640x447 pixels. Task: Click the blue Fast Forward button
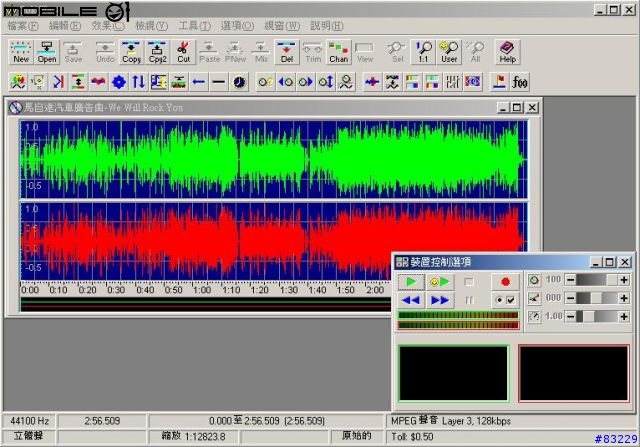click(x=439, y=300)
